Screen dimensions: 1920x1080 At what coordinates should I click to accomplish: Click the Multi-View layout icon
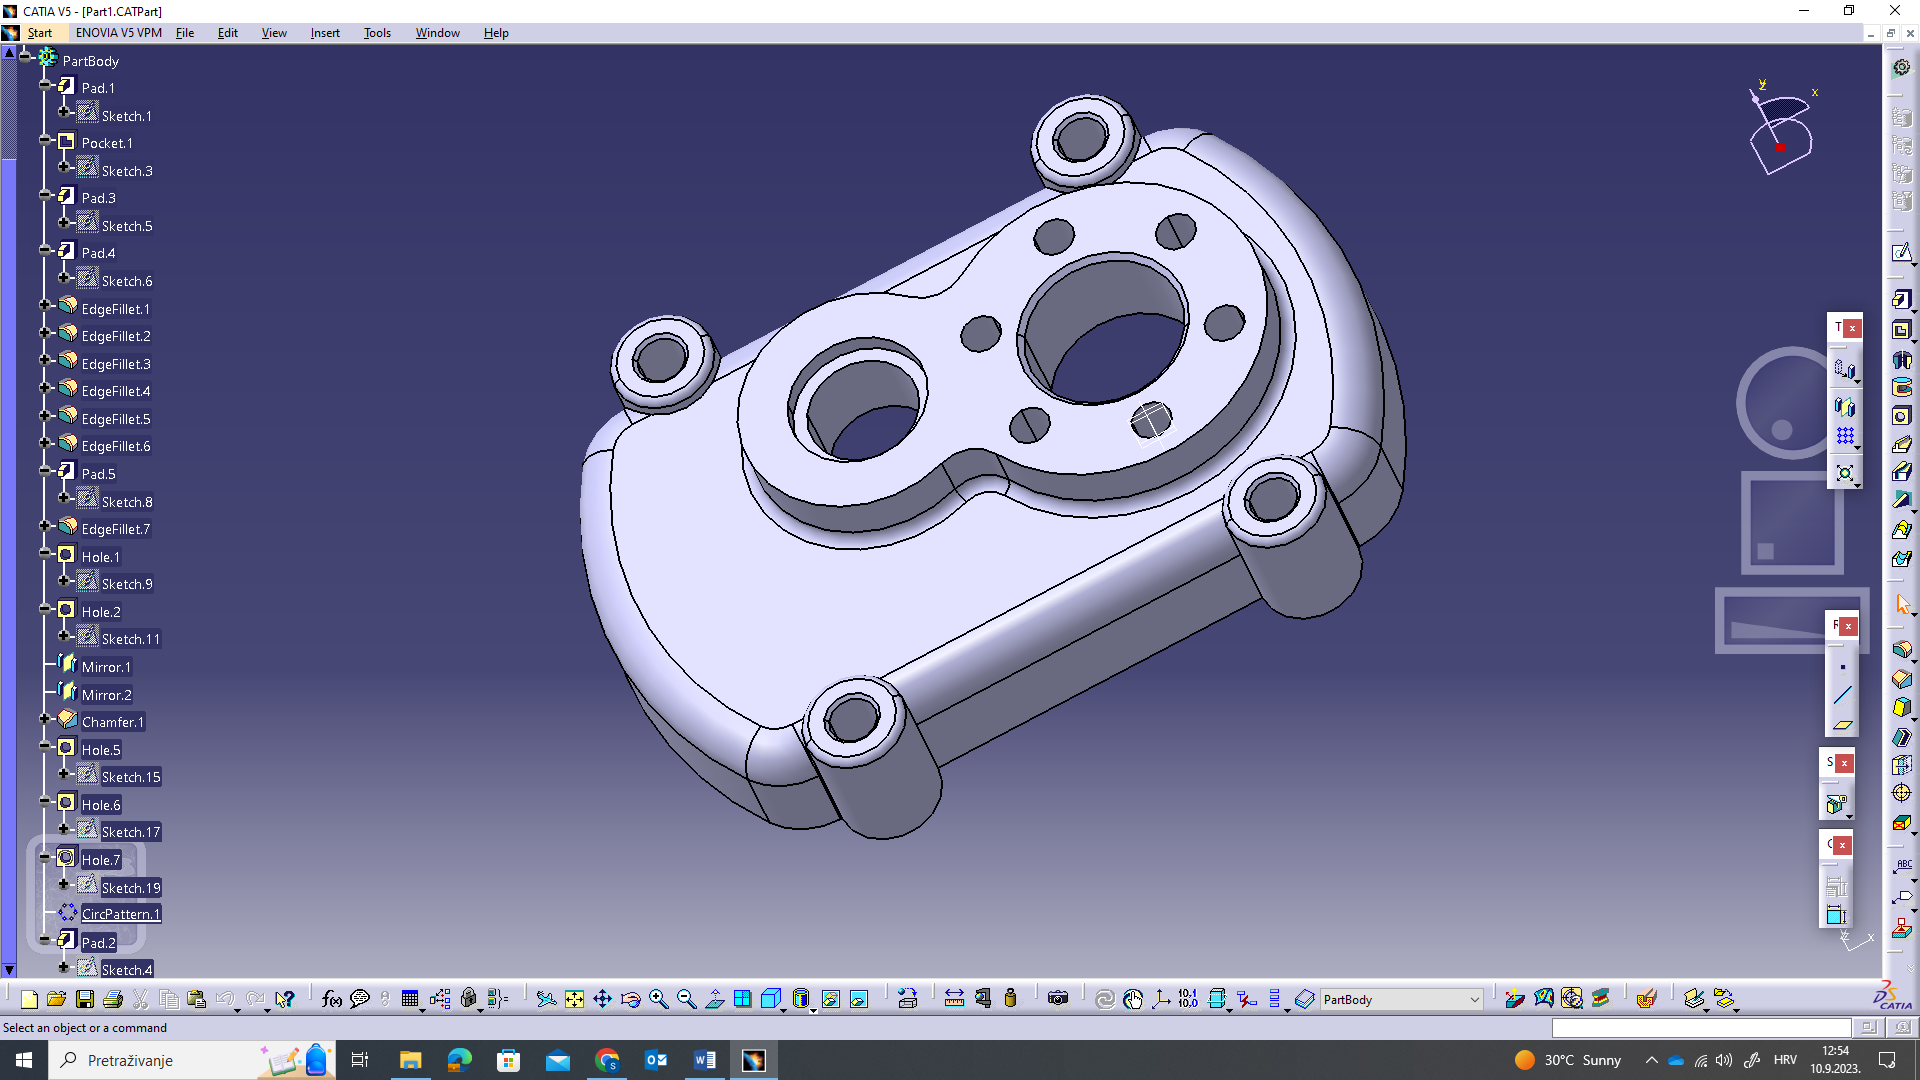click(x=742, y=999)
